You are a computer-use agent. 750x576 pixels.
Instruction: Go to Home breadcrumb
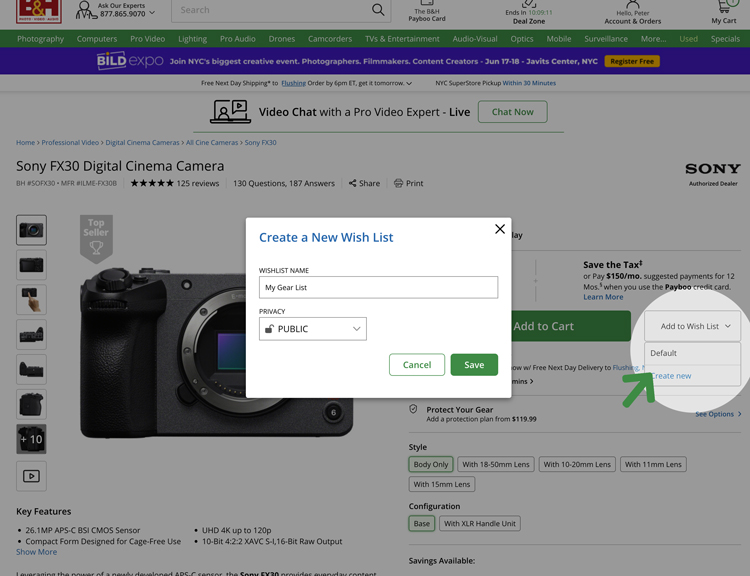pos(25,143)
